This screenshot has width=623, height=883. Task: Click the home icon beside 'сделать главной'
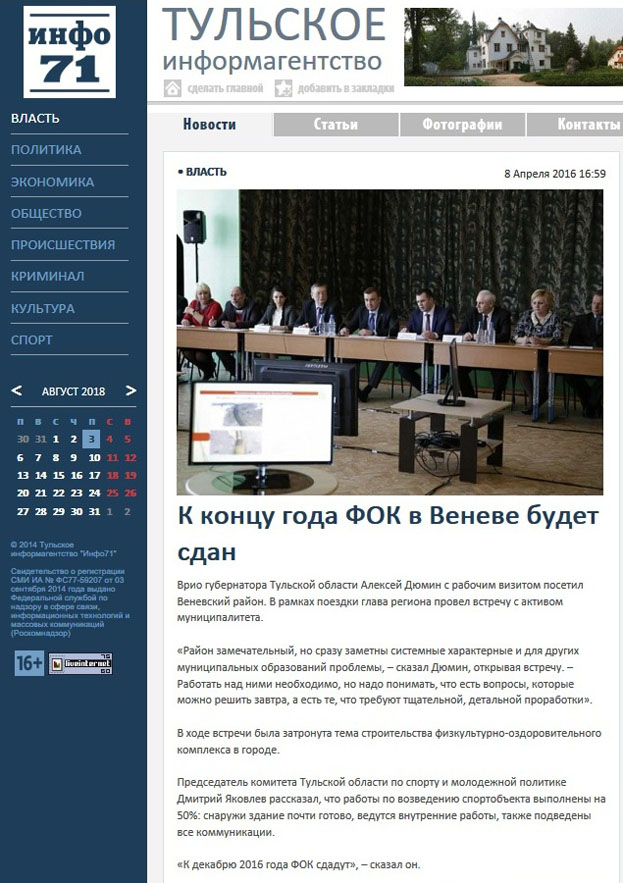tap(172, 88)
